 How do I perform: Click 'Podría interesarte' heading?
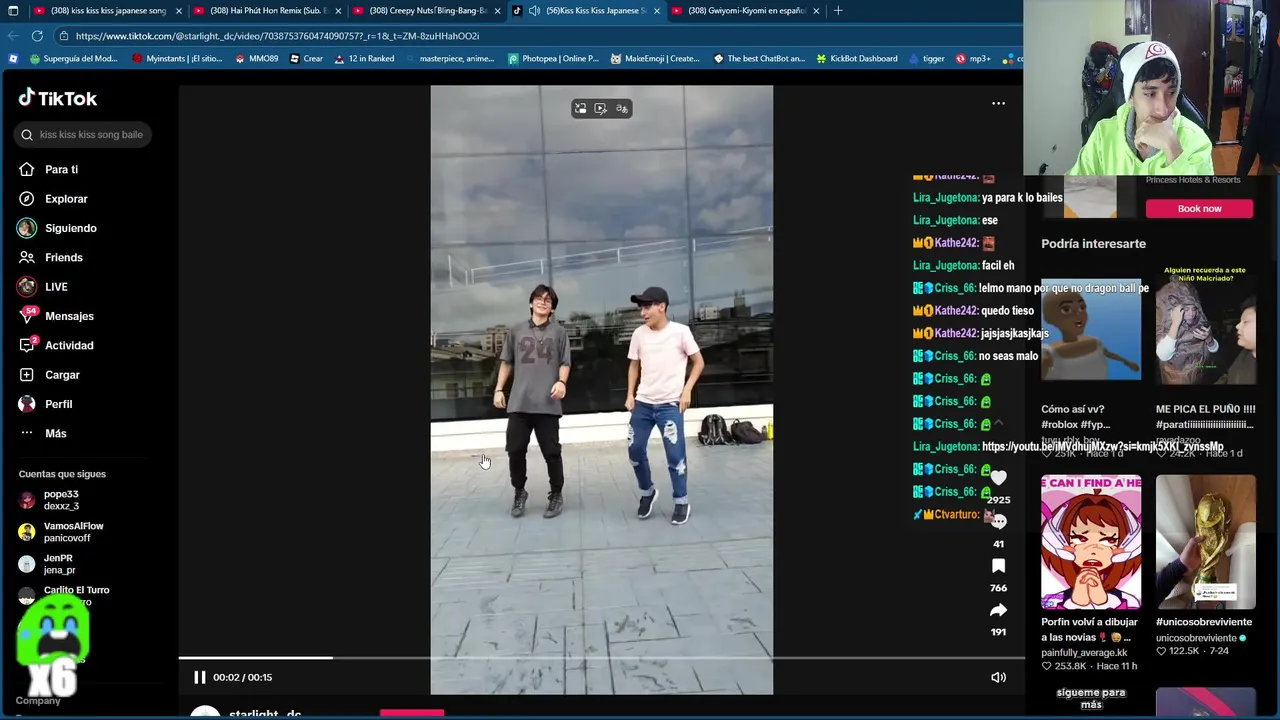(x=1093, y=244)
